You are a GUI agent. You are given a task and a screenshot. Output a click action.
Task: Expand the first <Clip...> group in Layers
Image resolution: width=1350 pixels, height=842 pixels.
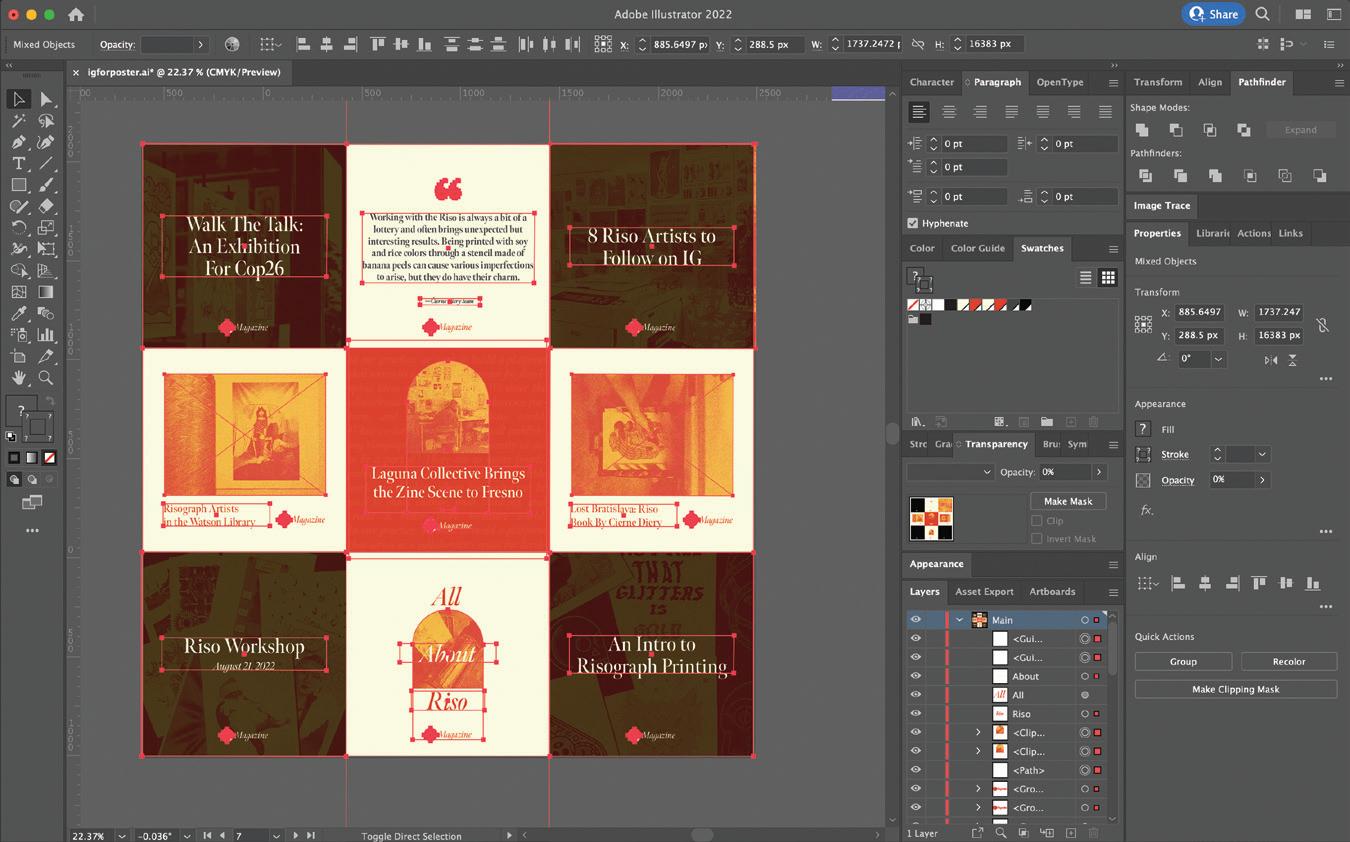tap(978, 733)
